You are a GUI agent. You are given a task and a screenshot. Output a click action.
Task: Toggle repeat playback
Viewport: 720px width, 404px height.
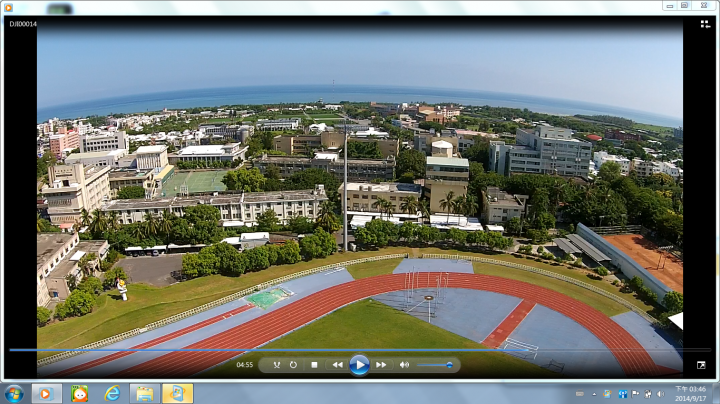[x=293, y=365]
